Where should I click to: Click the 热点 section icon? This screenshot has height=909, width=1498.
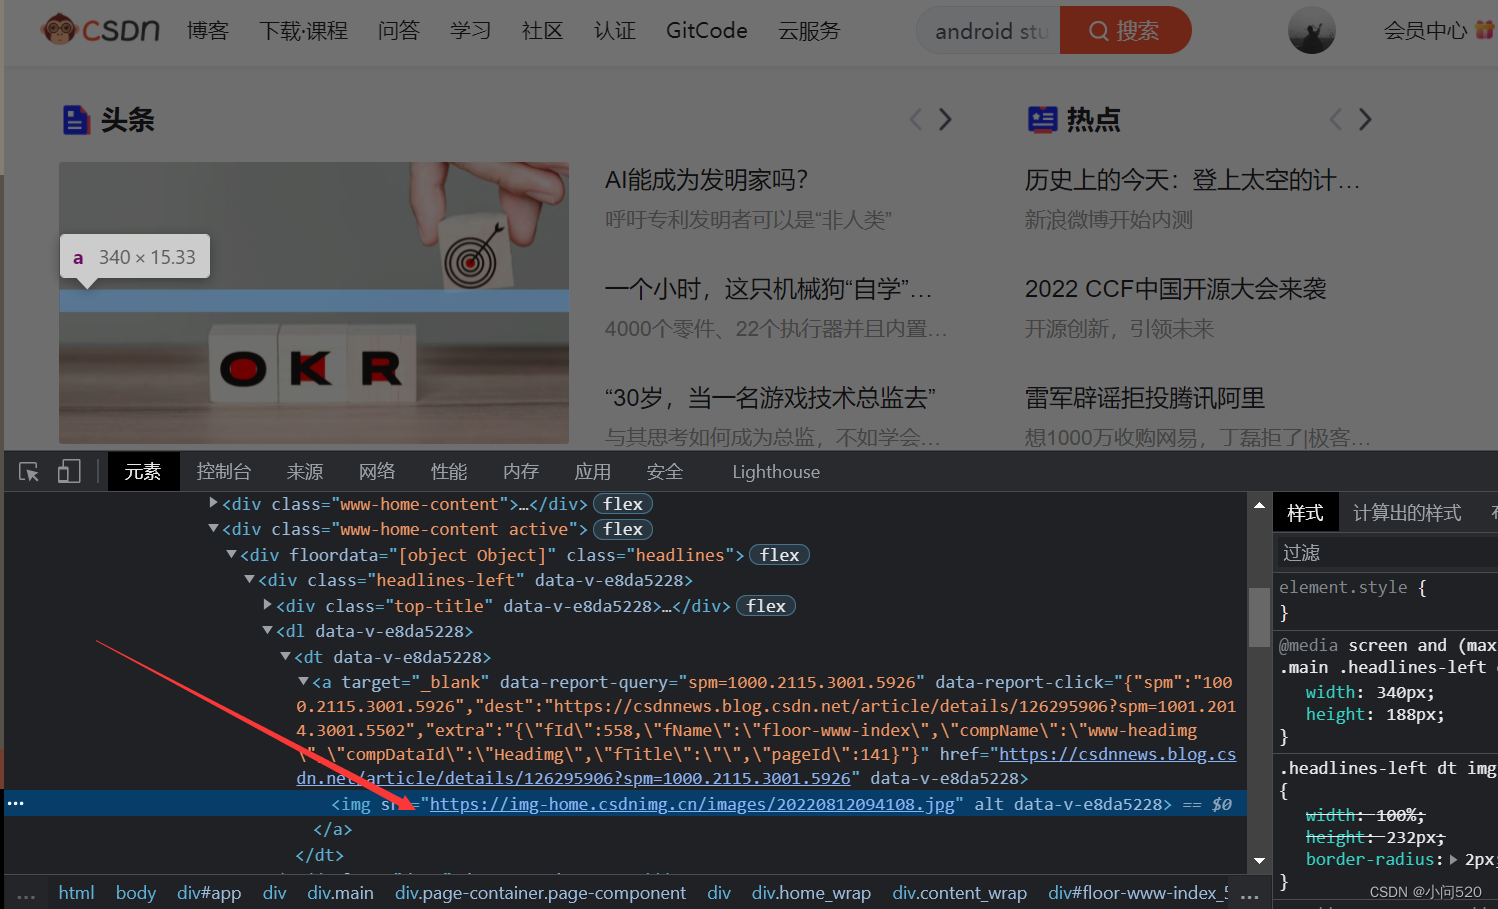(x=1042, y=120)
